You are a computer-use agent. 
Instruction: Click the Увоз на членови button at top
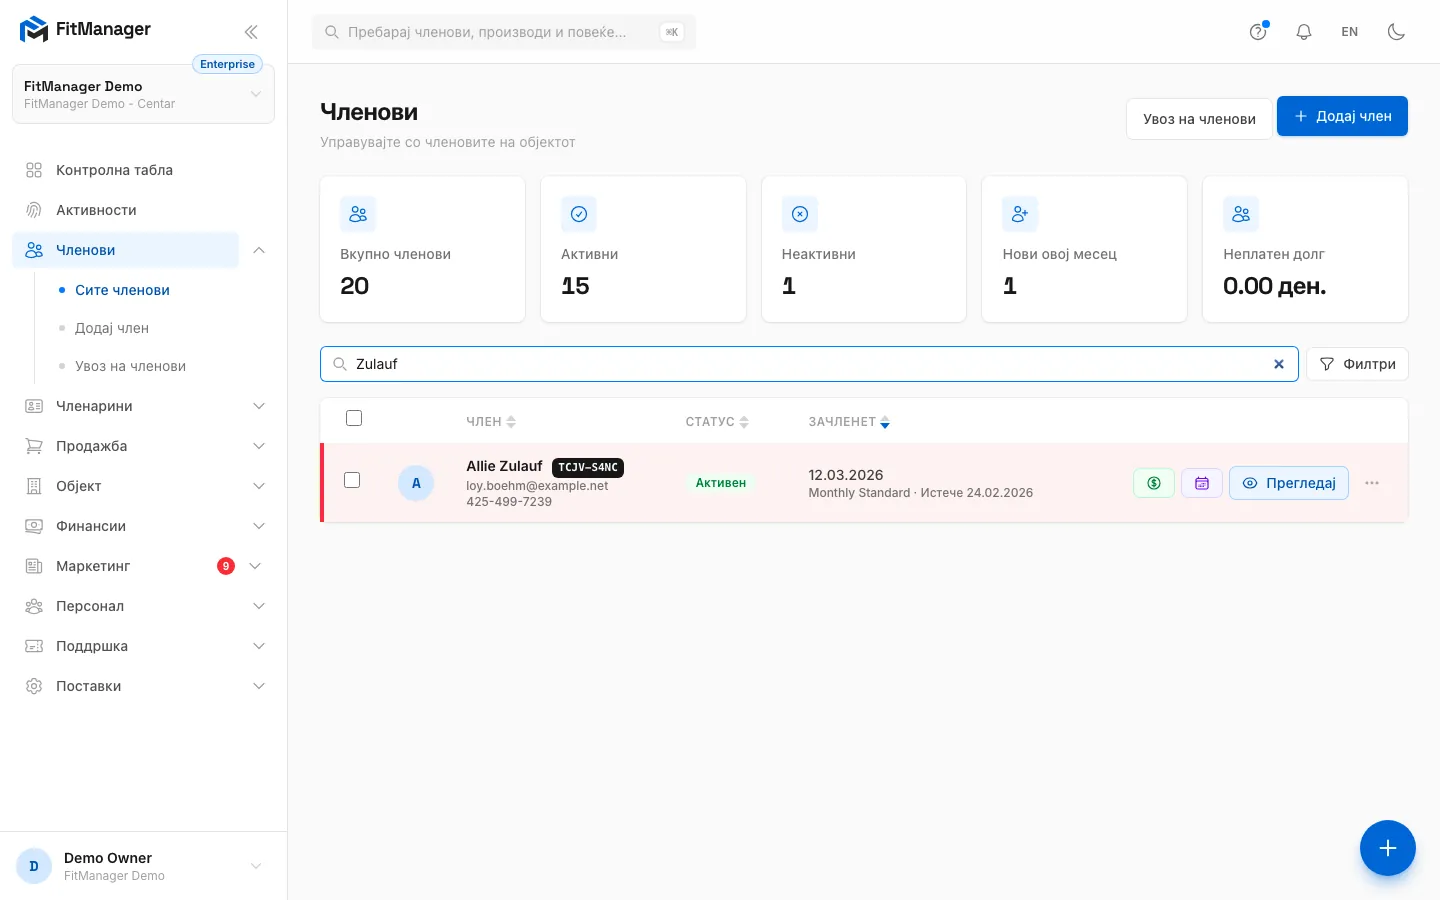tap(1199, 118)
